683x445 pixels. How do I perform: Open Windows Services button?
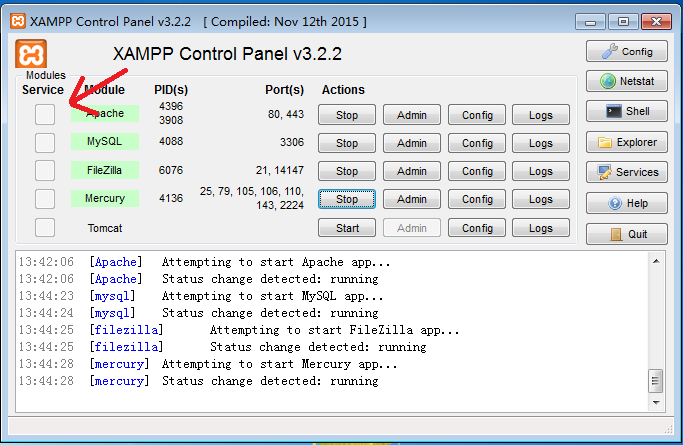(x=626, y=172)
